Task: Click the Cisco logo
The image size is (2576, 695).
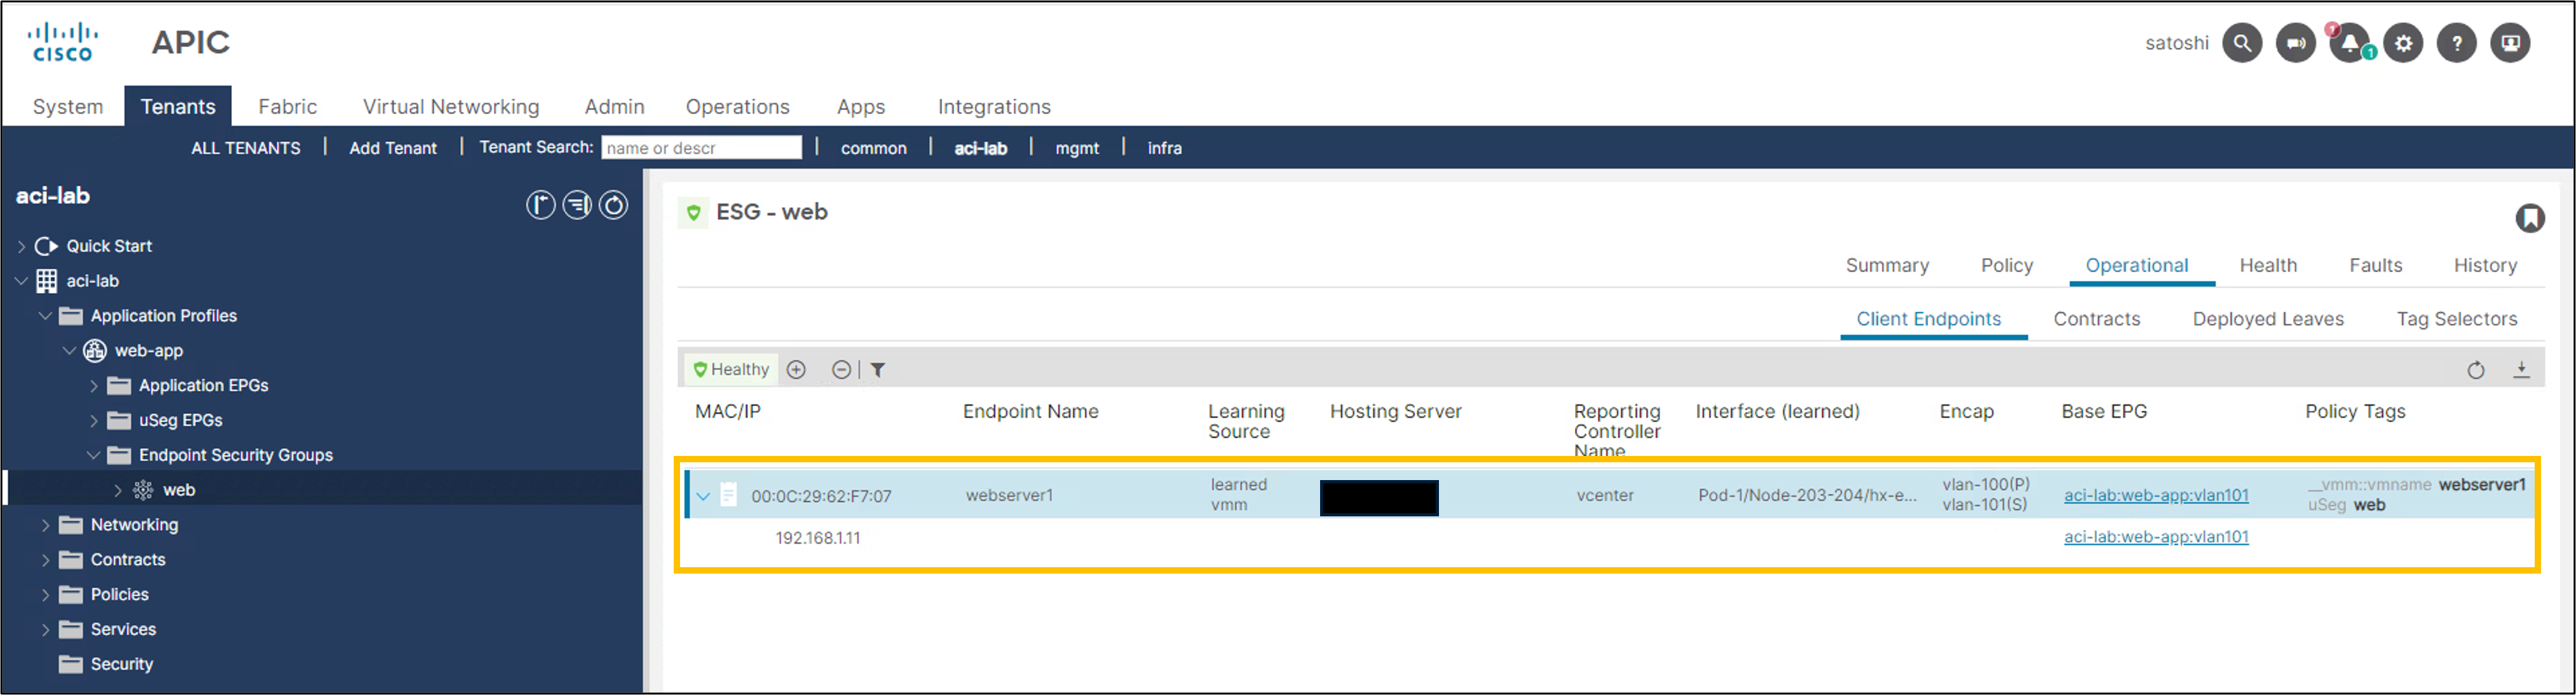Action: [x=62, y=42]
